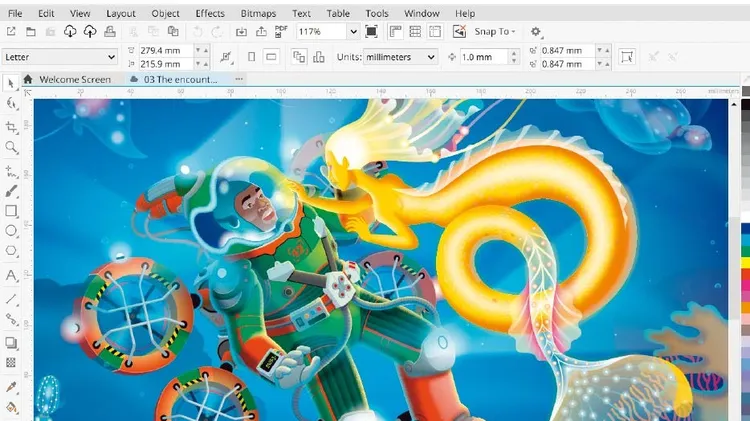This screenshot has width=750, height=421.
Task: Pick the green swatch in color palette
Action: (x=746, y=251)
